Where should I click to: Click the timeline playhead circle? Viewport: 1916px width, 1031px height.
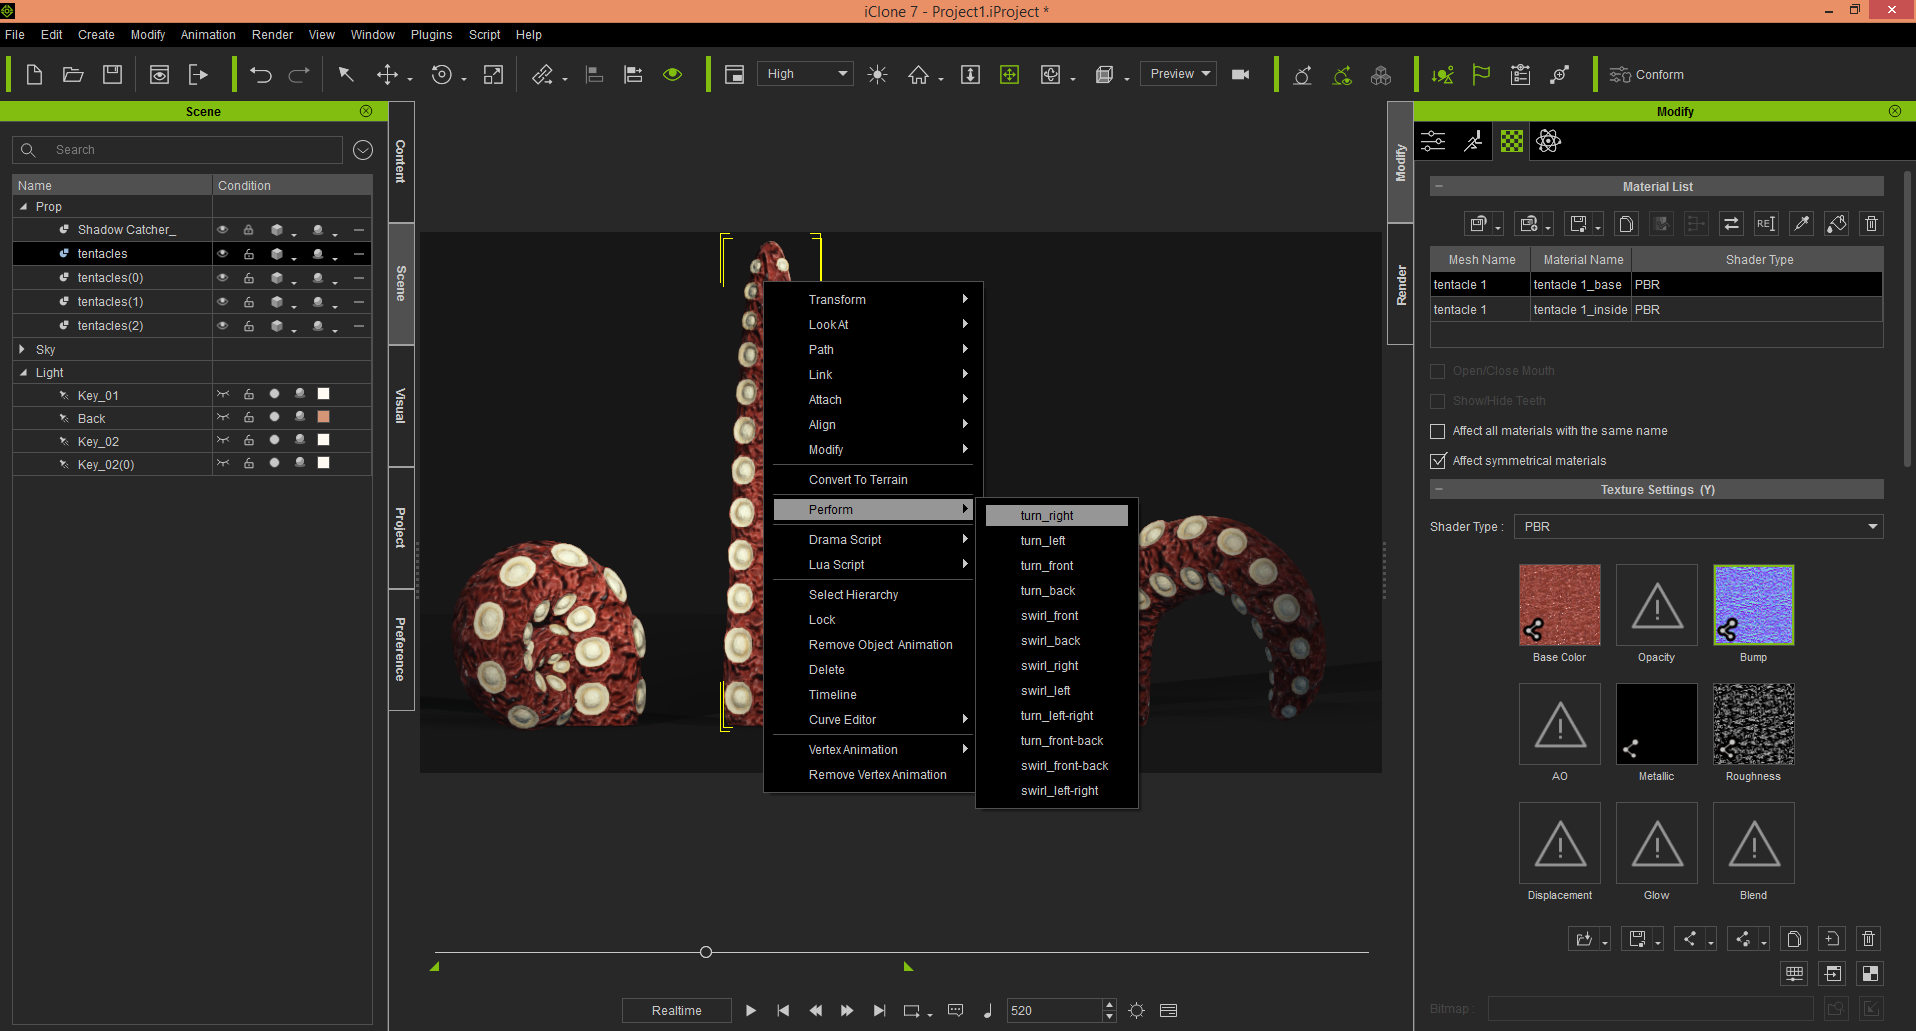[706, 952]
